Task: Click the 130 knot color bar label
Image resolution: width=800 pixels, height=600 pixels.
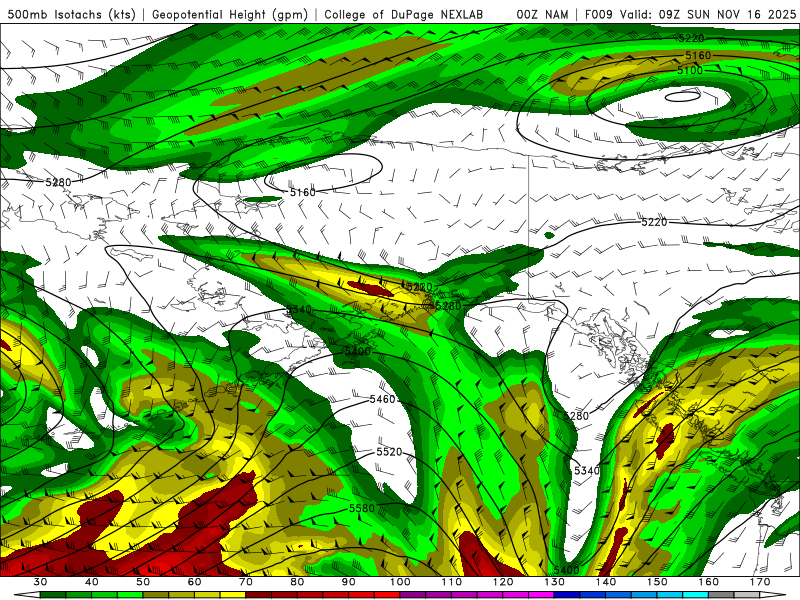Action: (555, 582)
